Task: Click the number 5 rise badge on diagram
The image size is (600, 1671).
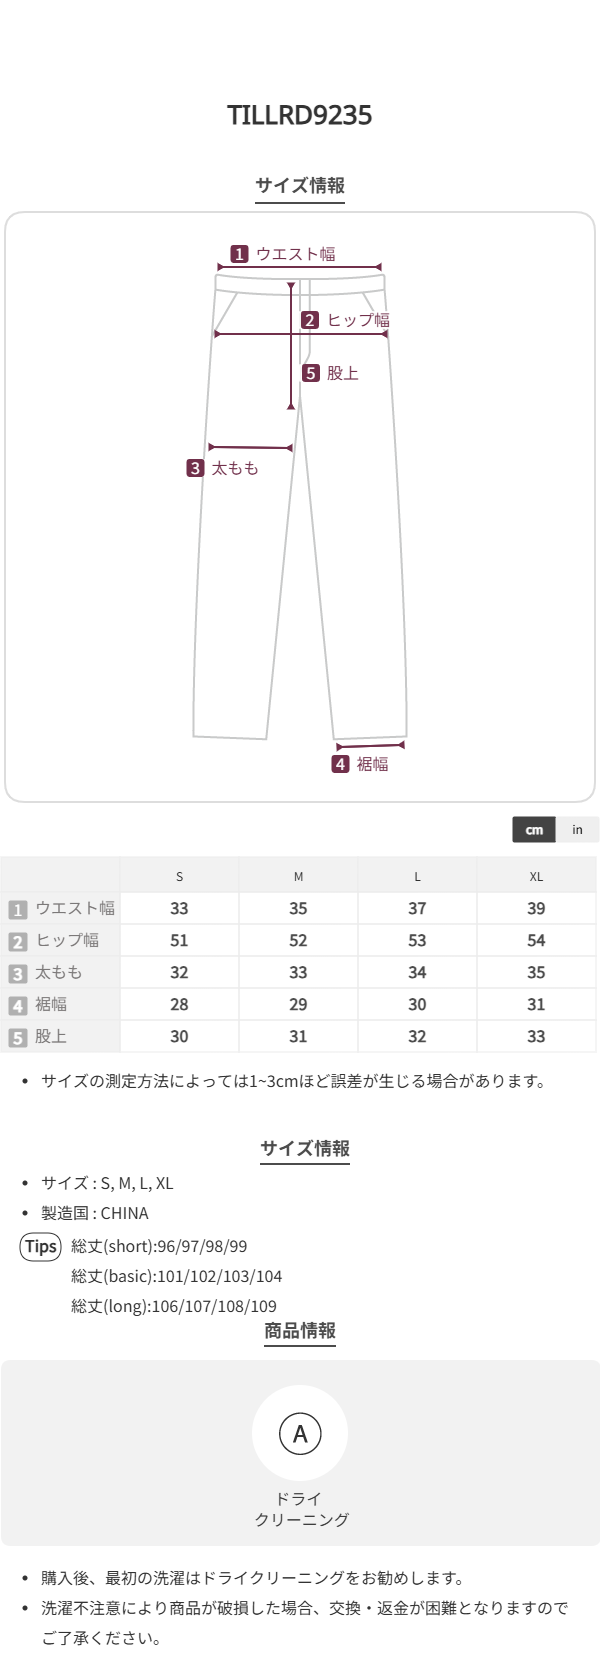Action: coord(311,373)
